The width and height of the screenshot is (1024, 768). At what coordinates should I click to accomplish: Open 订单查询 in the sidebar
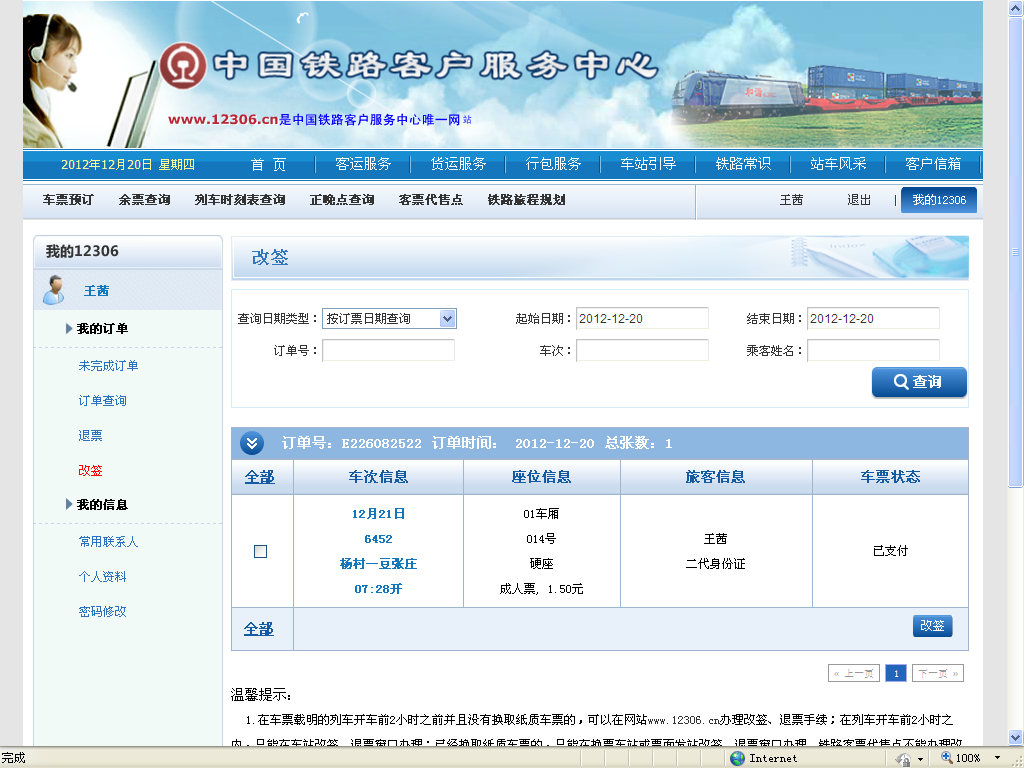[x=103, y=400]
